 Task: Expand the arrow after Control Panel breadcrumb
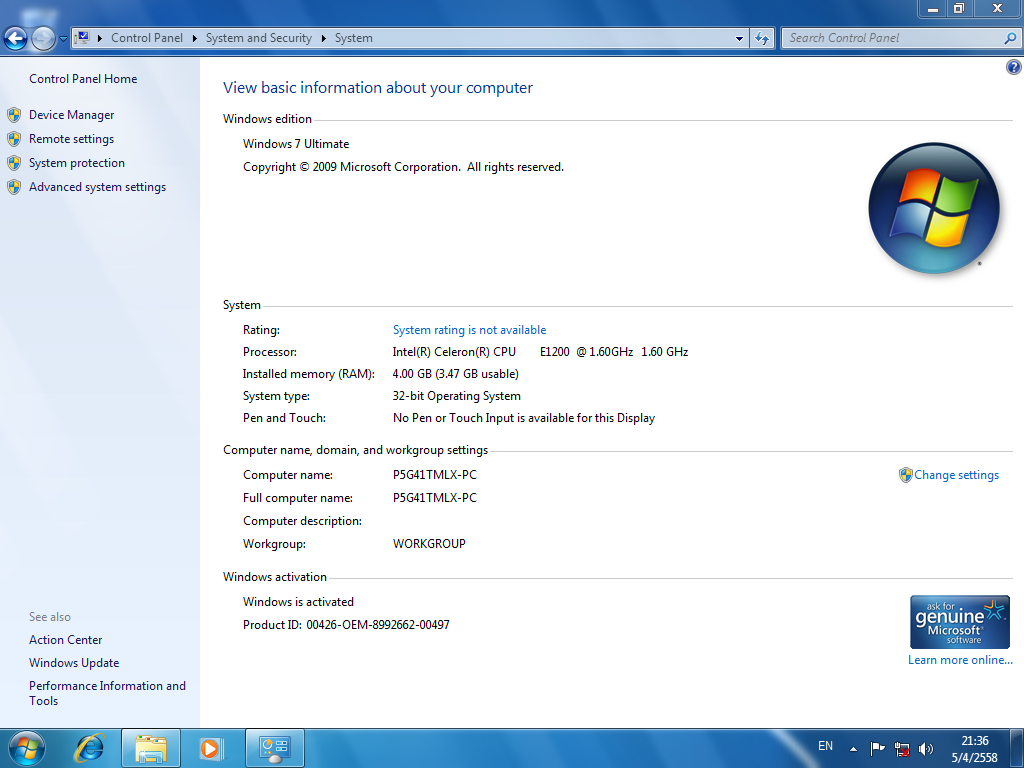point(195,39)
